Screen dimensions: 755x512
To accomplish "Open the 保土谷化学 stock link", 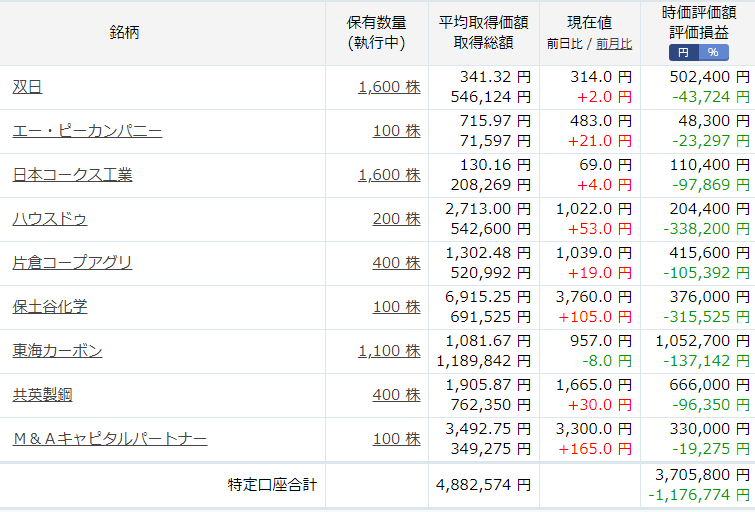I will pyautogui.click(x=50, y=307).
